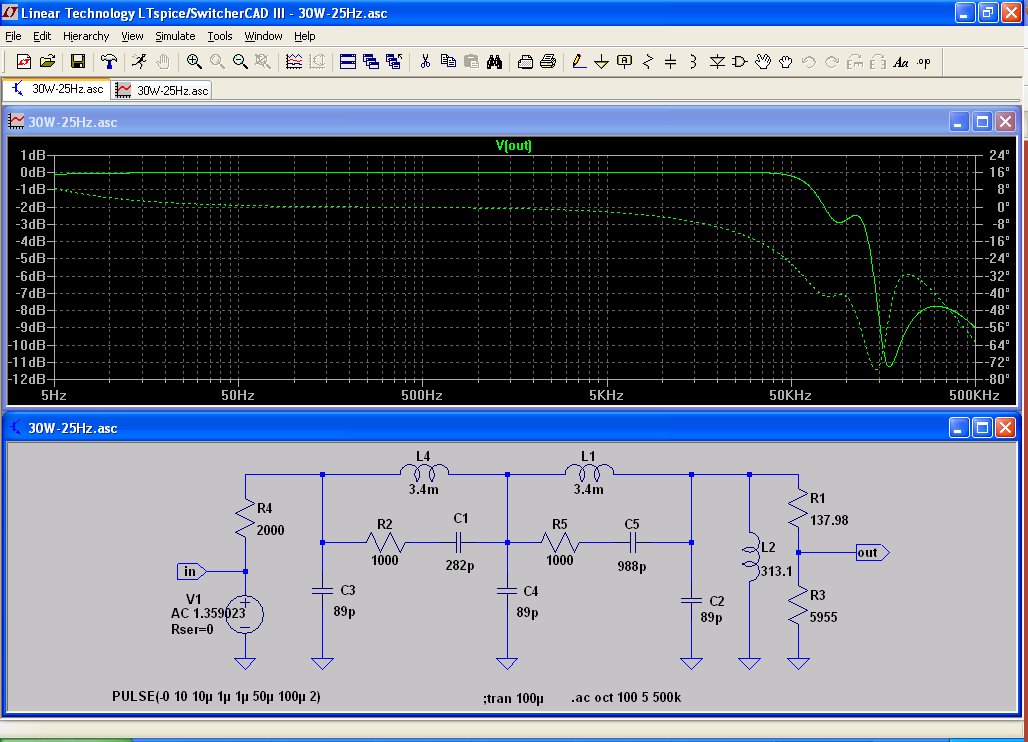This screenshot has height=742, width=1028.
Task: Click the Cut scissors icon
Action: click(424, 61)
